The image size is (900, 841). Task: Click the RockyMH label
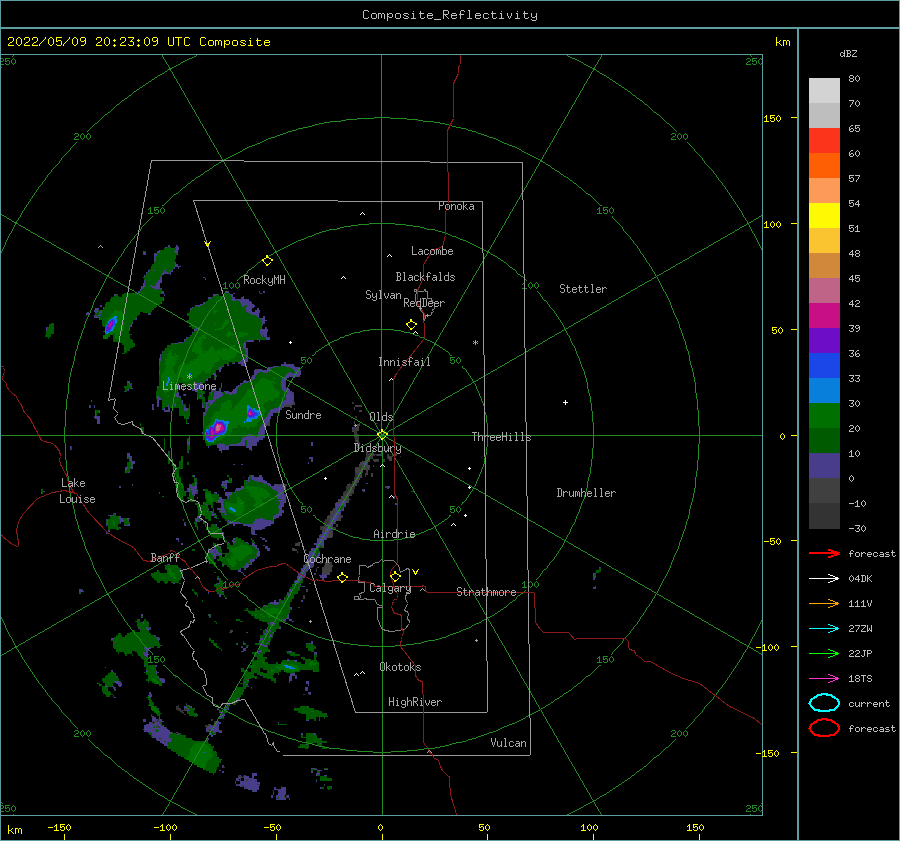264,280
